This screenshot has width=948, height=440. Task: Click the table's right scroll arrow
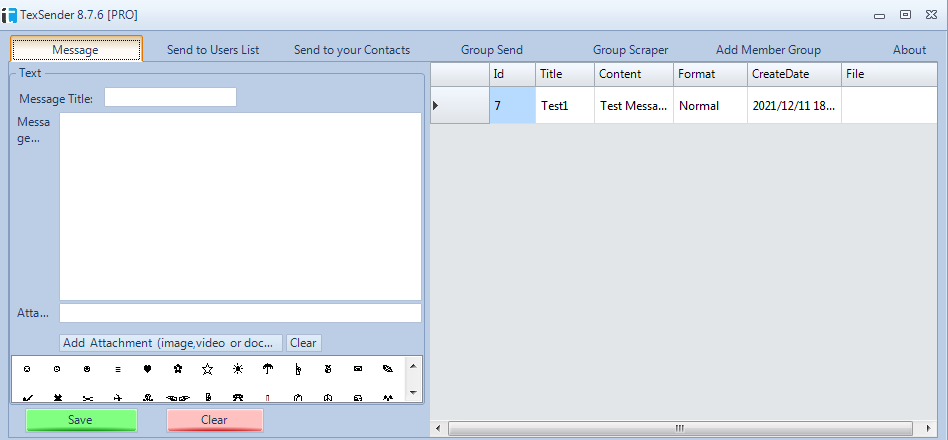[x=928, y=428]
